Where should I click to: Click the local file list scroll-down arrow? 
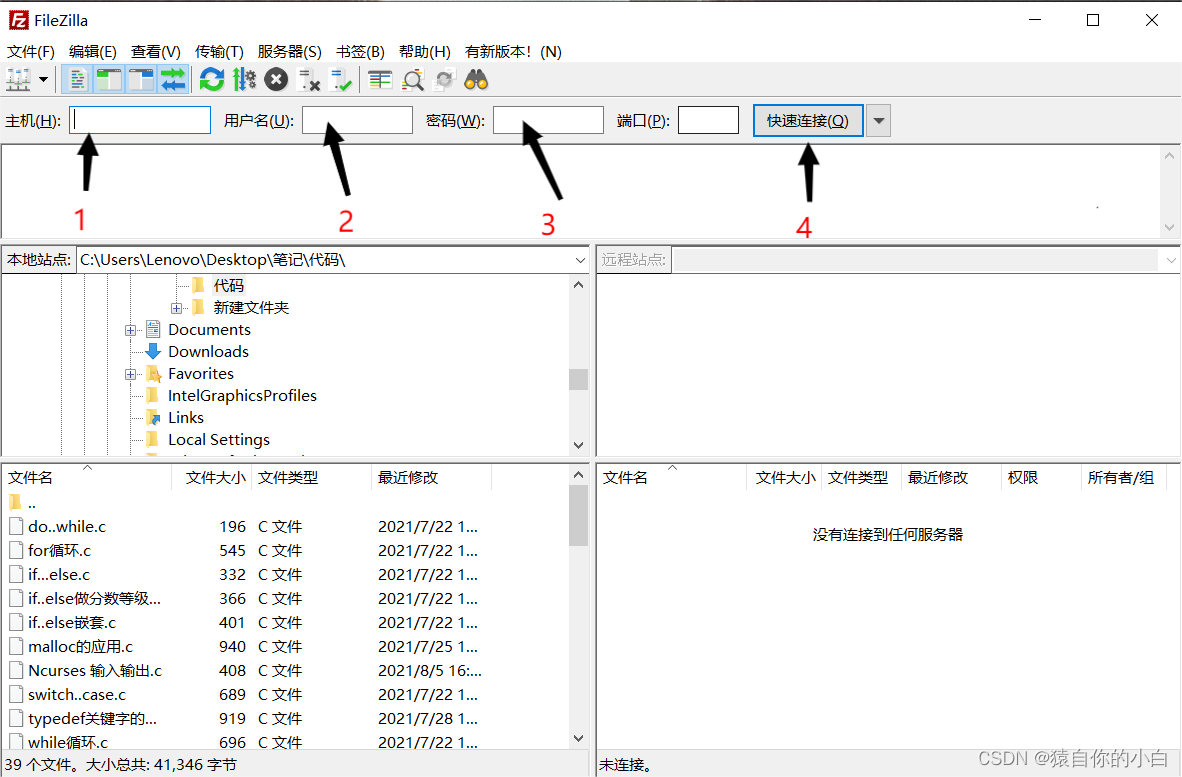pyautogui.click(x=578, y=739)
